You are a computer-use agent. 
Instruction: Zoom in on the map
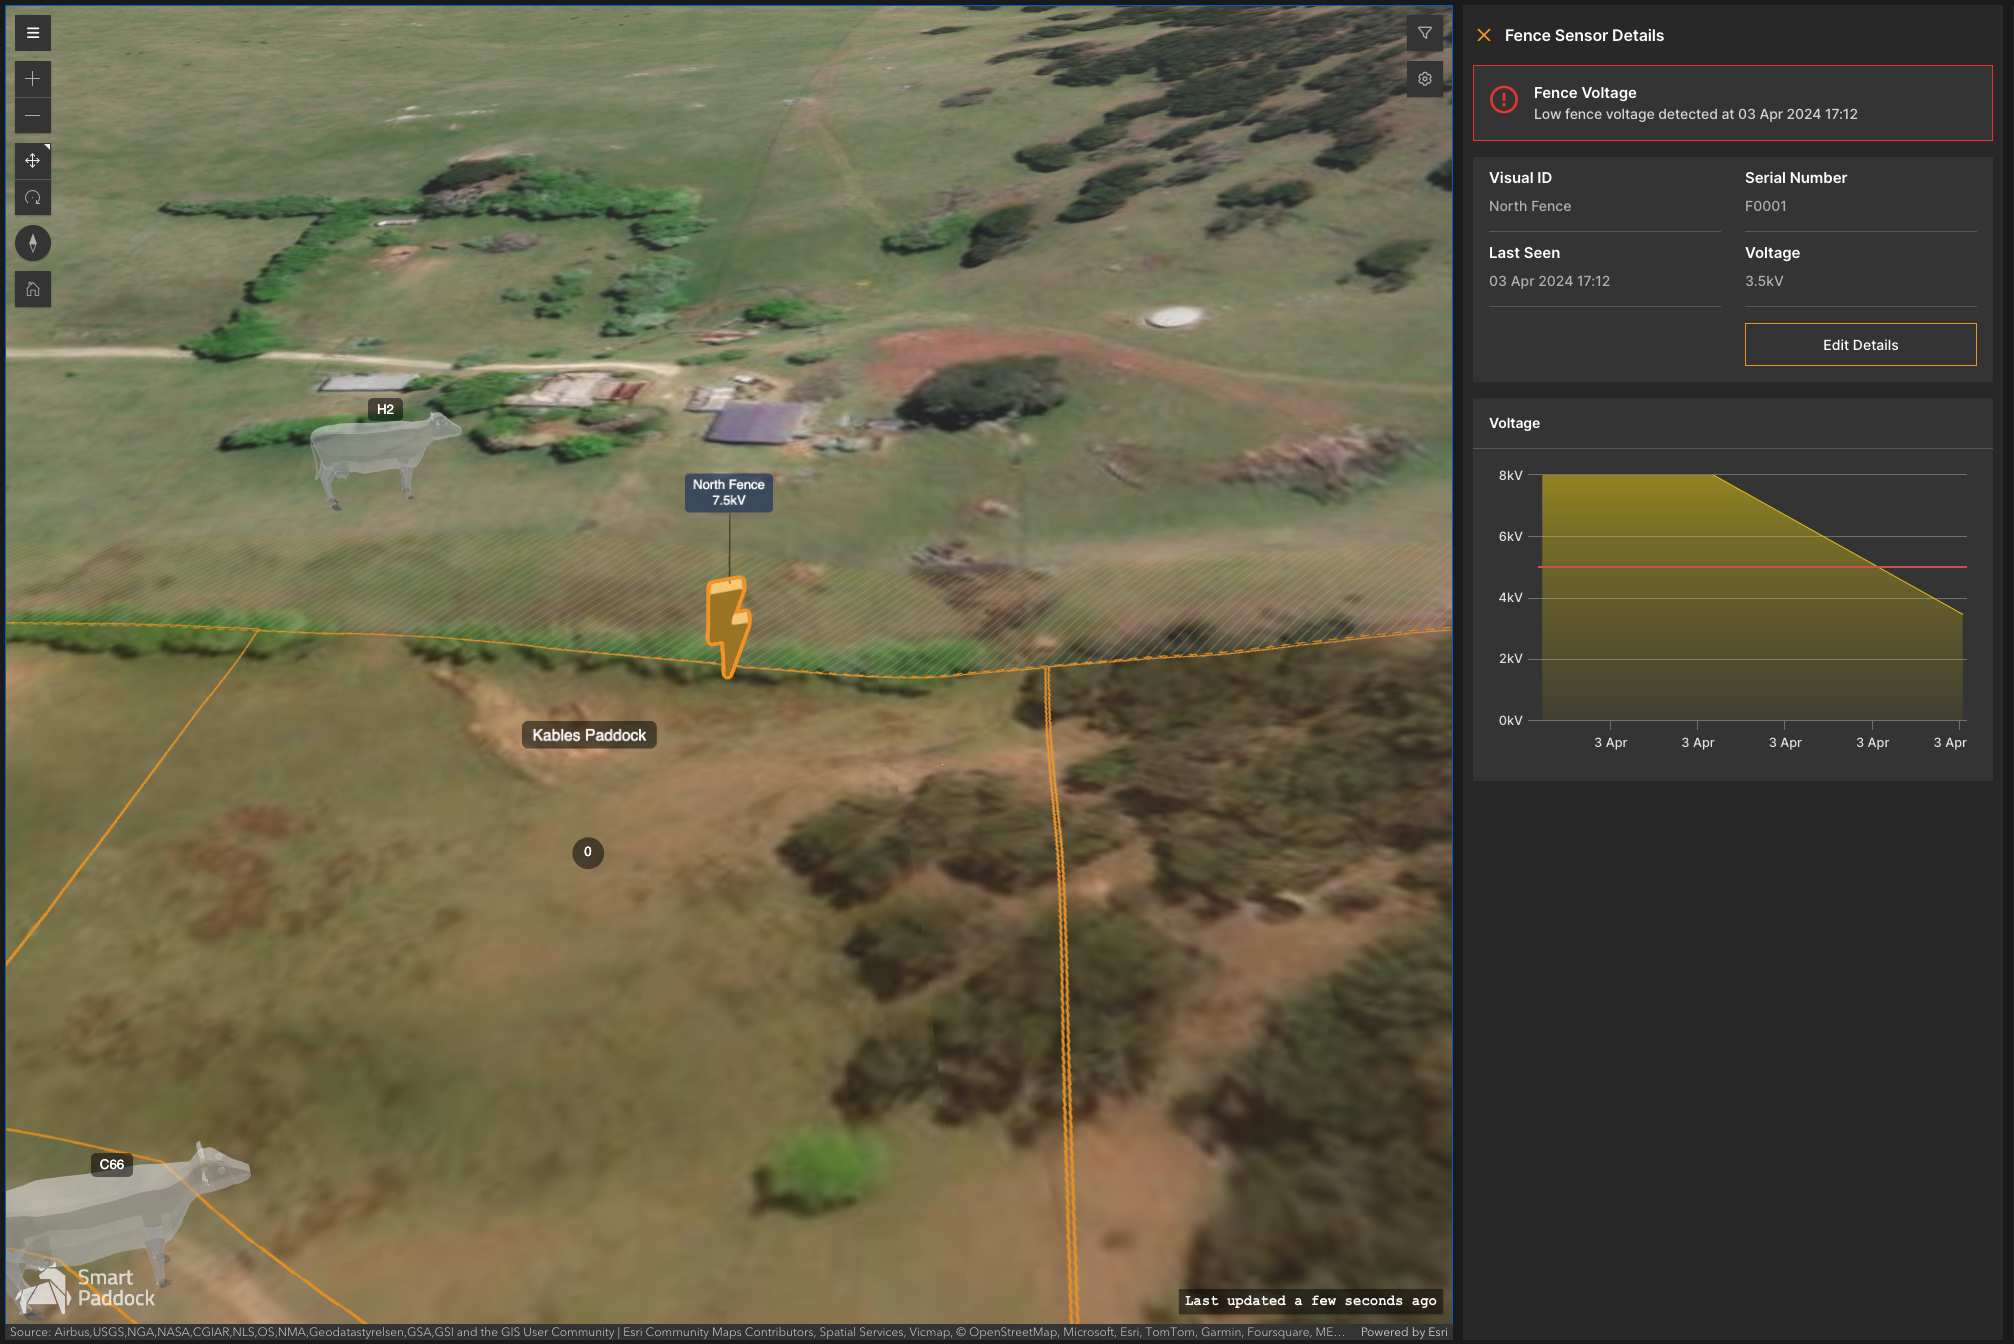[x=33, y=79]
